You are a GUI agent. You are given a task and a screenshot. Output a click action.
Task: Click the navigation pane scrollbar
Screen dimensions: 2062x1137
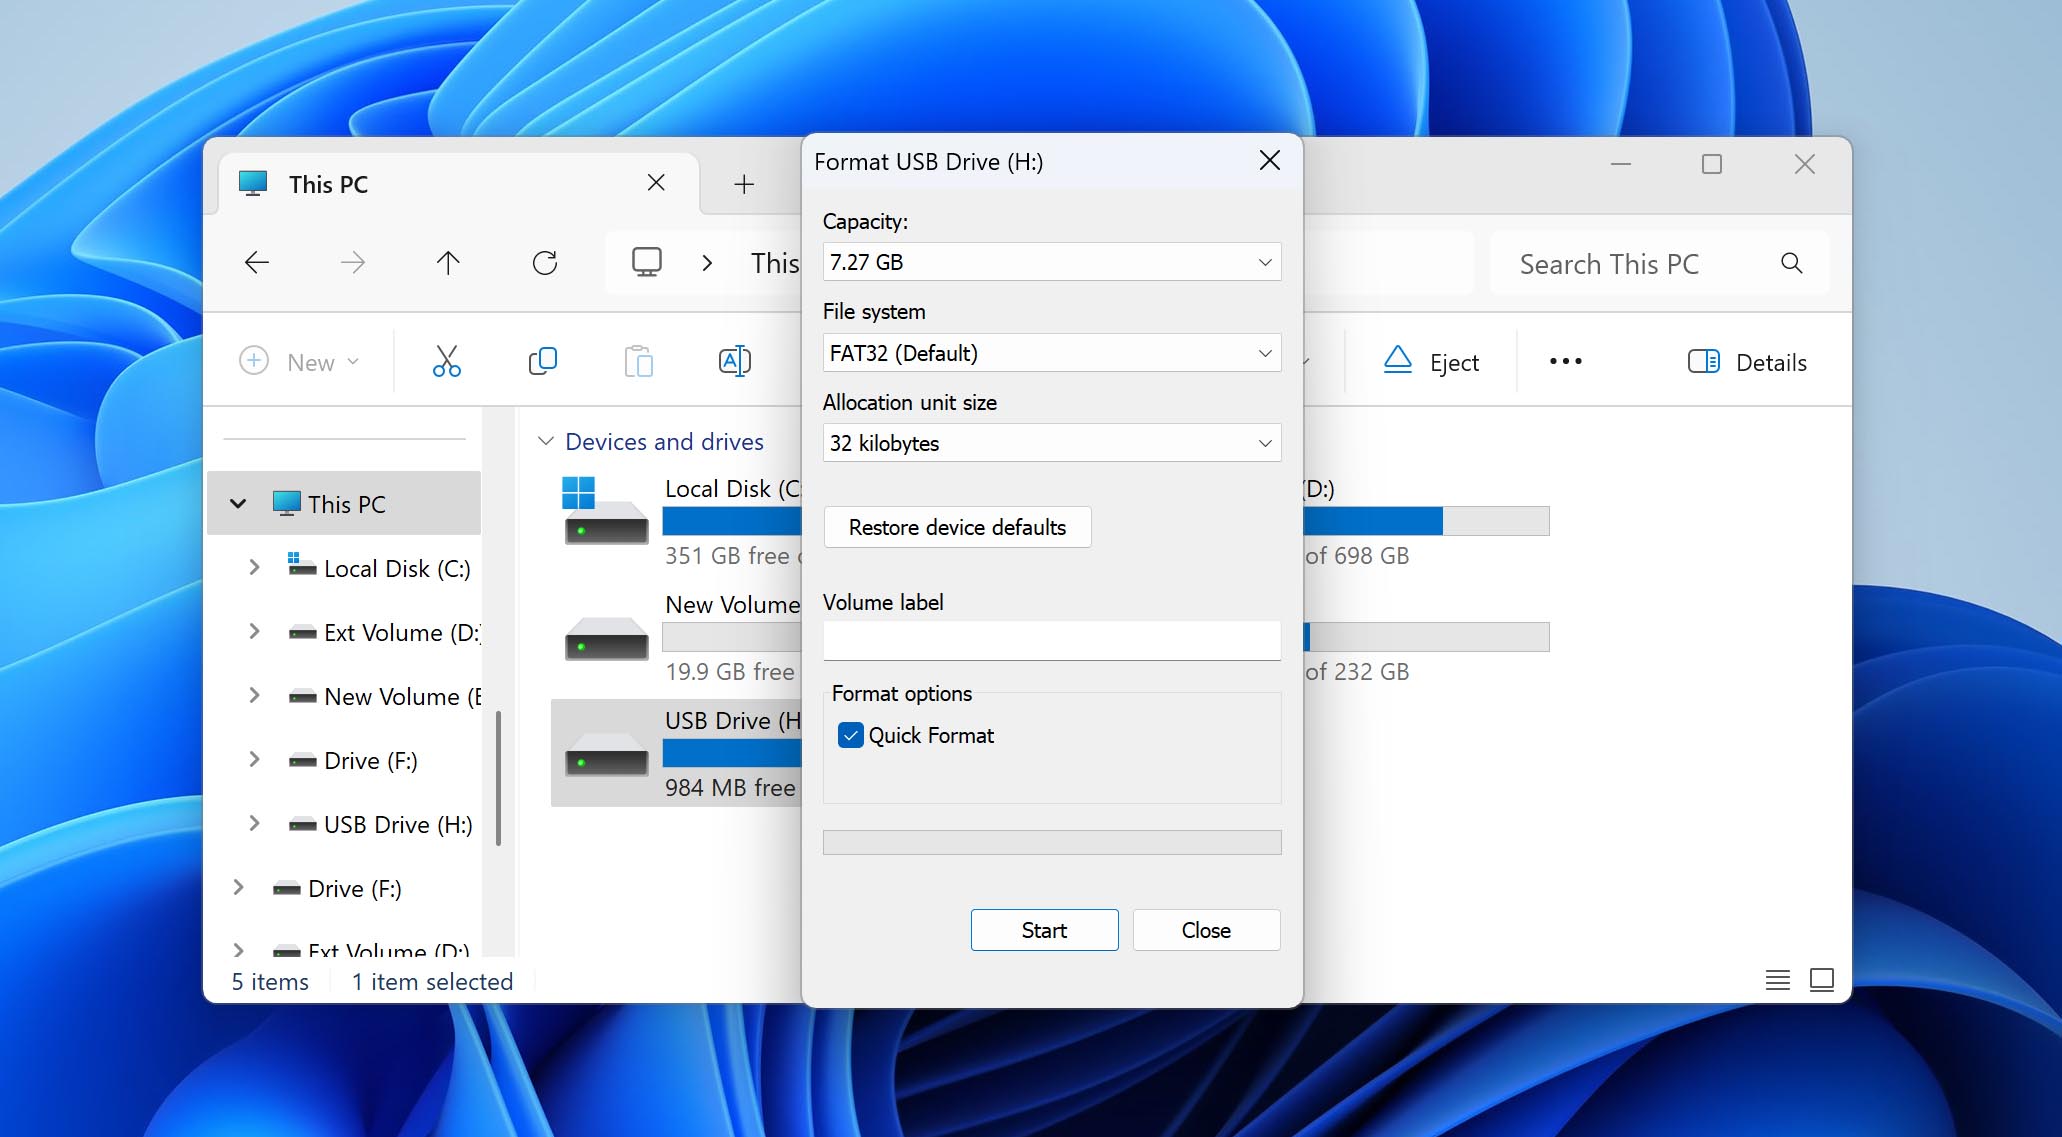click(498, 778)
